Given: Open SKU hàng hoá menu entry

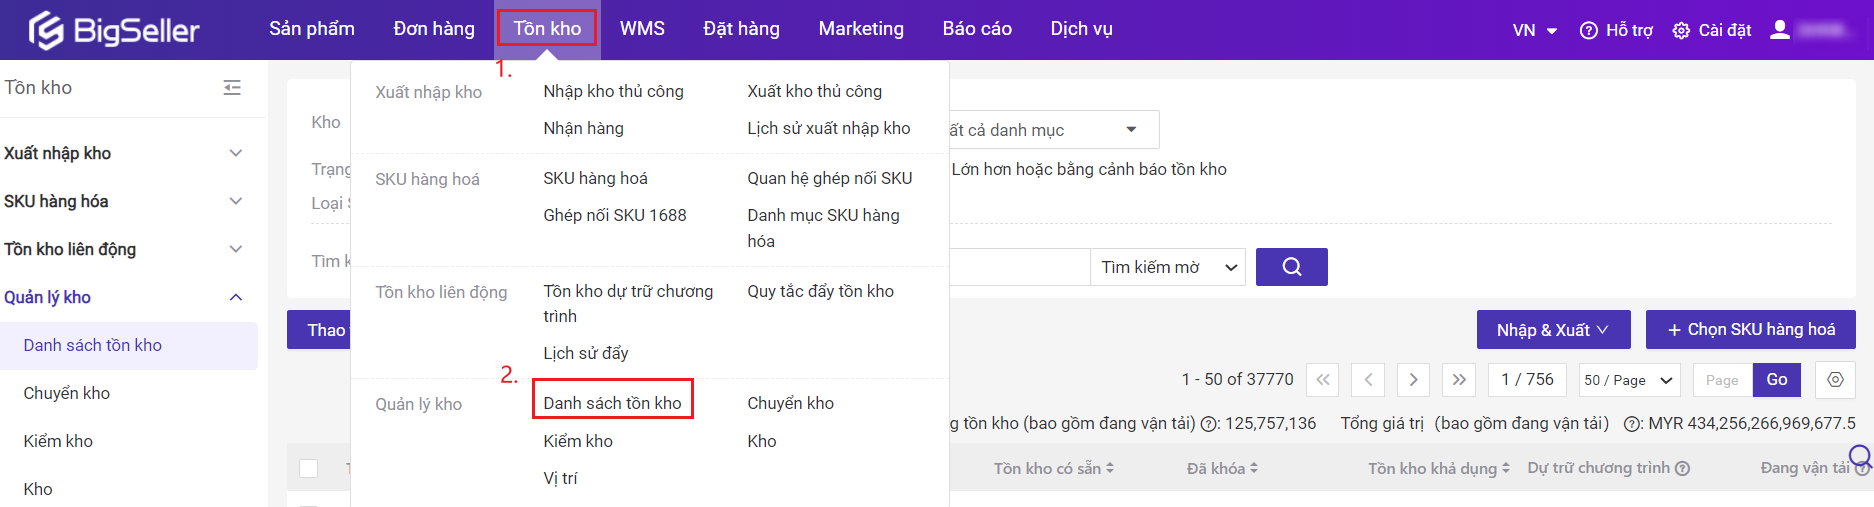Looking at the screenshot, I should pyautogui.click(x=595, y=178).
